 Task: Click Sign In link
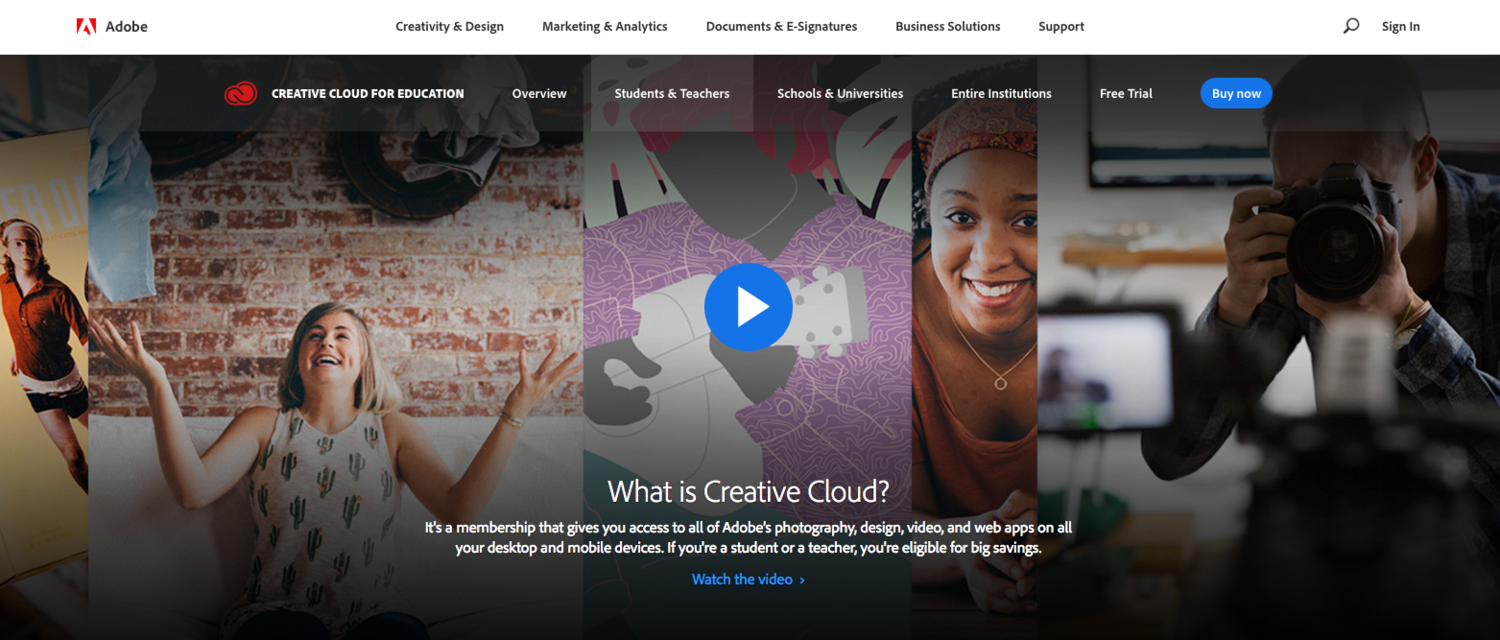point(1400,27)
